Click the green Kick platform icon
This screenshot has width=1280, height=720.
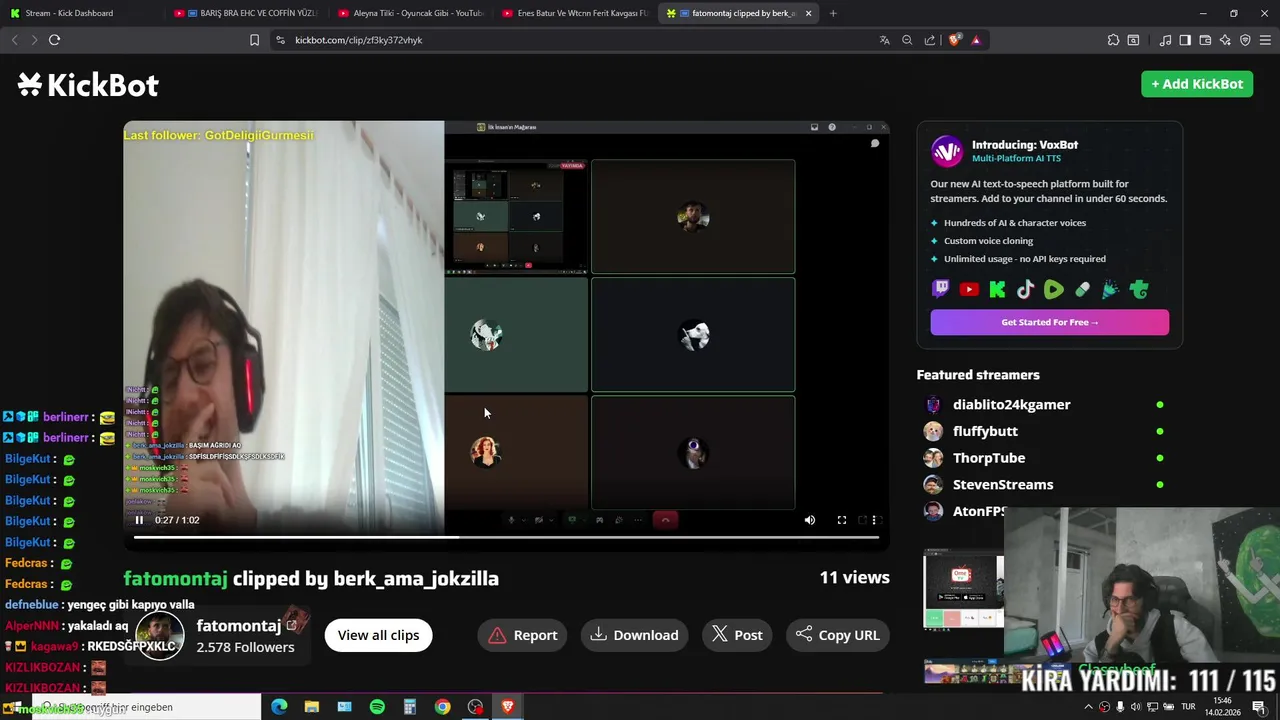click(997, 290)
